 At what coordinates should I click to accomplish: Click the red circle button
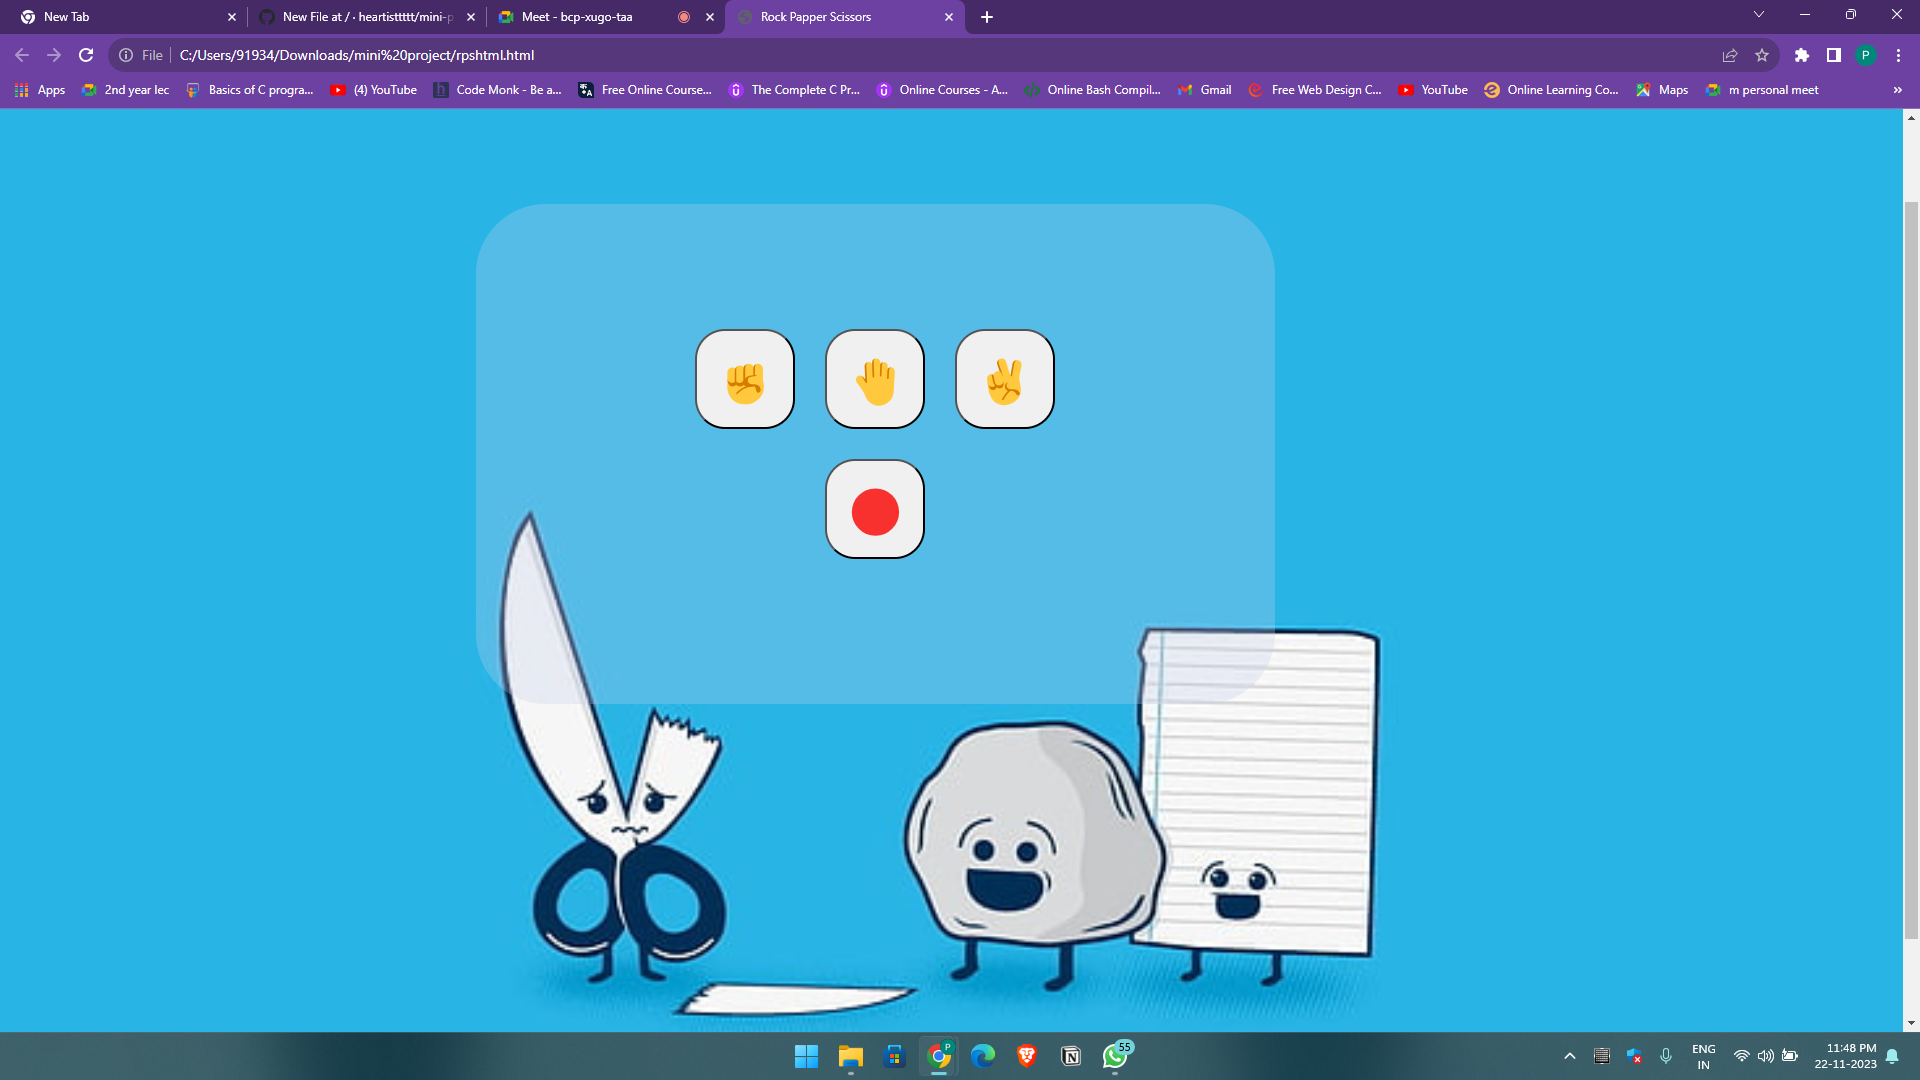(x=875, y=509)
